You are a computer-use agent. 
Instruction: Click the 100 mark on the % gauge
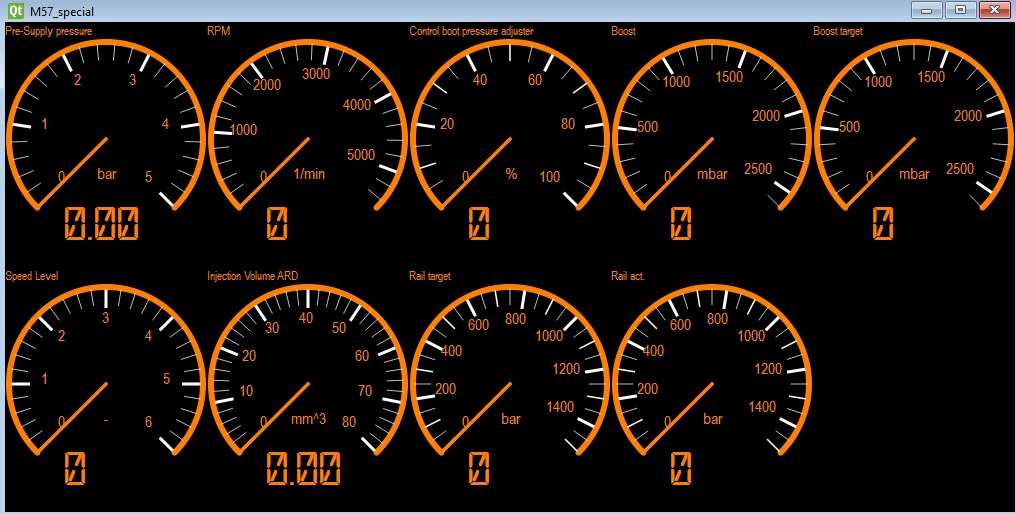click(549, 177)
